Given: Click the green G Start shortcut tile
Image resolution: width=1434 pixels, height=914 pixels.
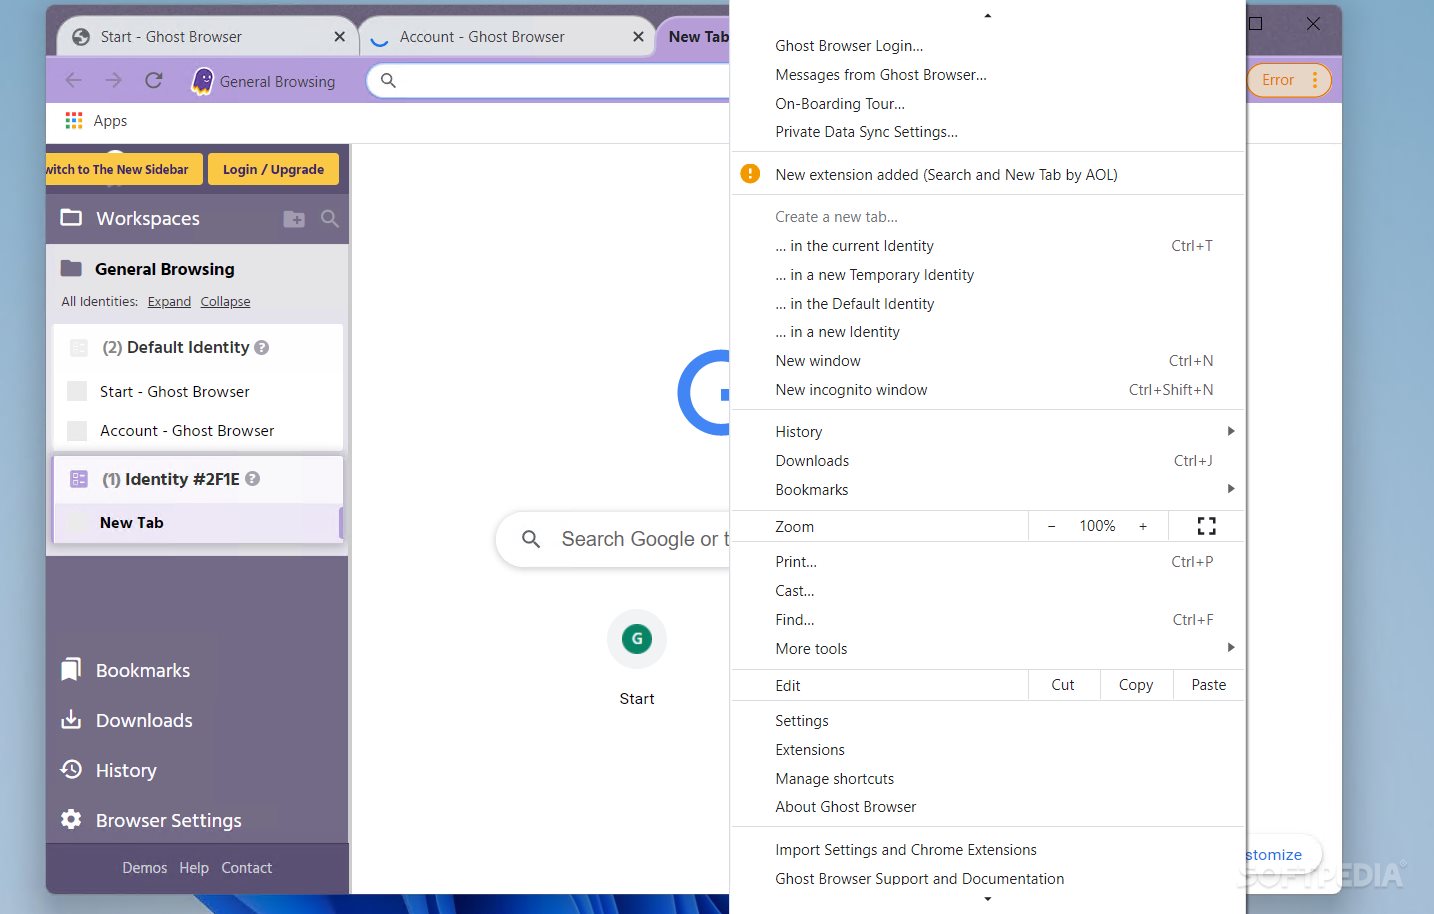Looking at the screenshot, I should pyautogui.click(x=637, y=638).
